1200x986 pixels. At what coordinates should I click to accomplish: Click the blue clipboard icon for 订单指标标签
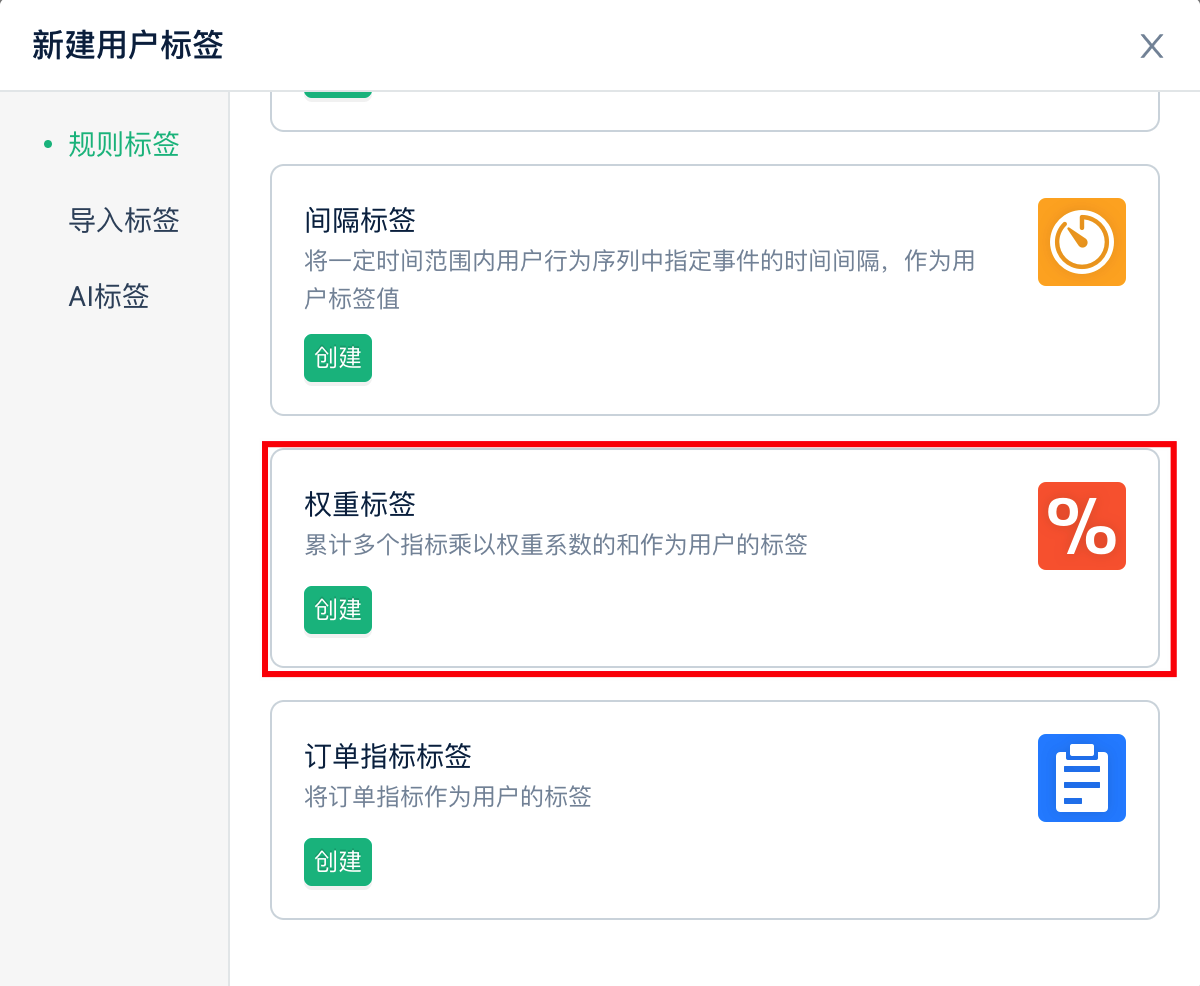[1081, 778]
